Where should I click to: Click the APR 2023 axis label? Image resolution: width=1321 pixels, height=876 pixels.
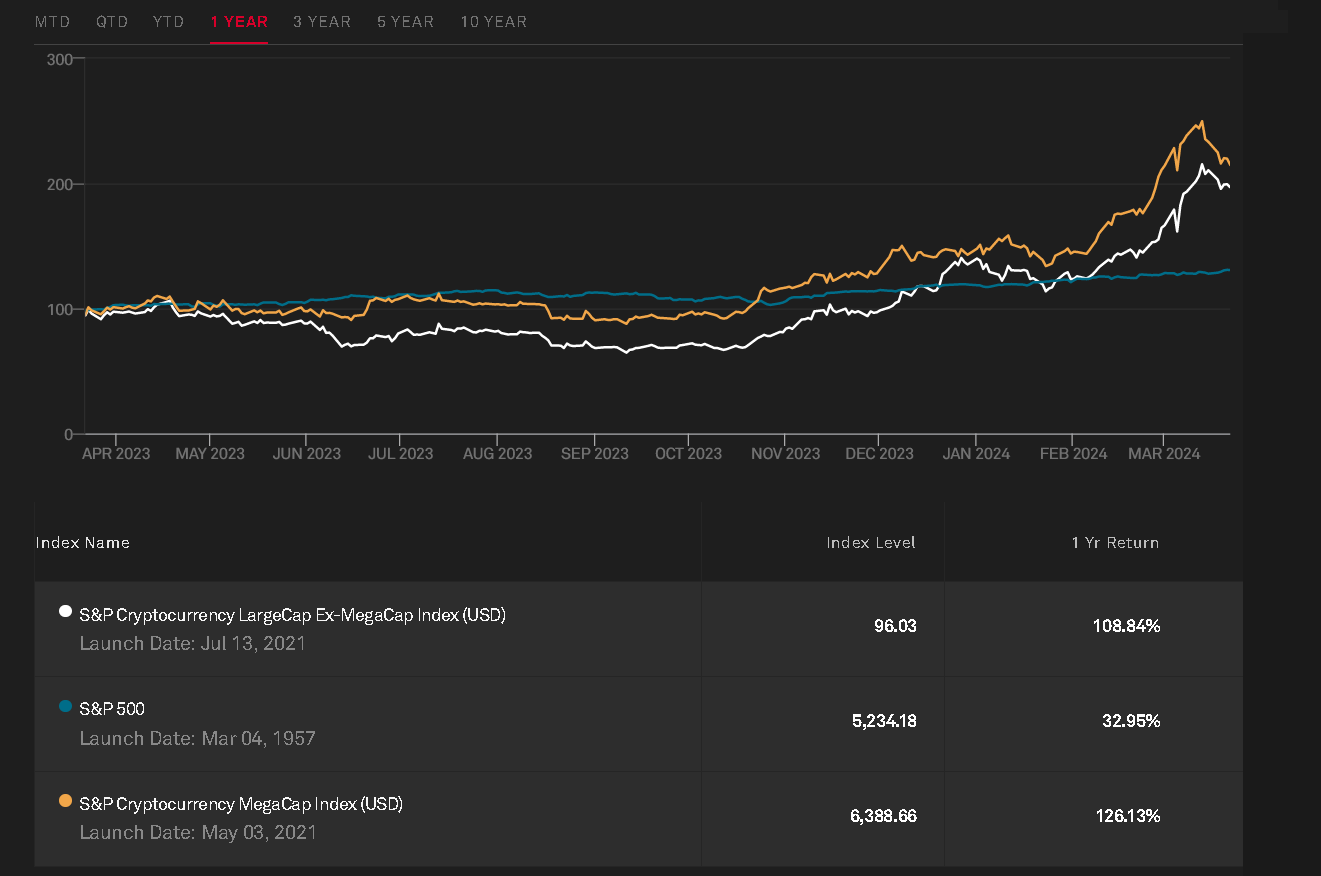(x=116, y=454)
